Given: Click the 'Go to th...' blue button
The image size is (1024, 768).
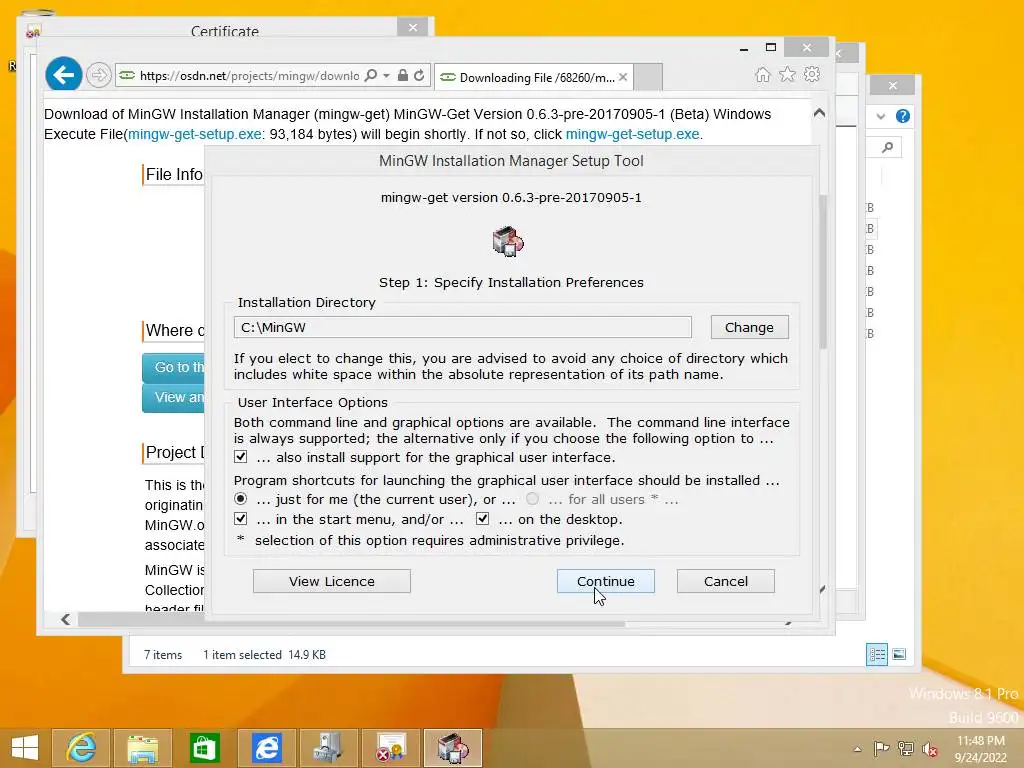Looking at the screenshot, I should pyautogui.click(x=173, y=368).
